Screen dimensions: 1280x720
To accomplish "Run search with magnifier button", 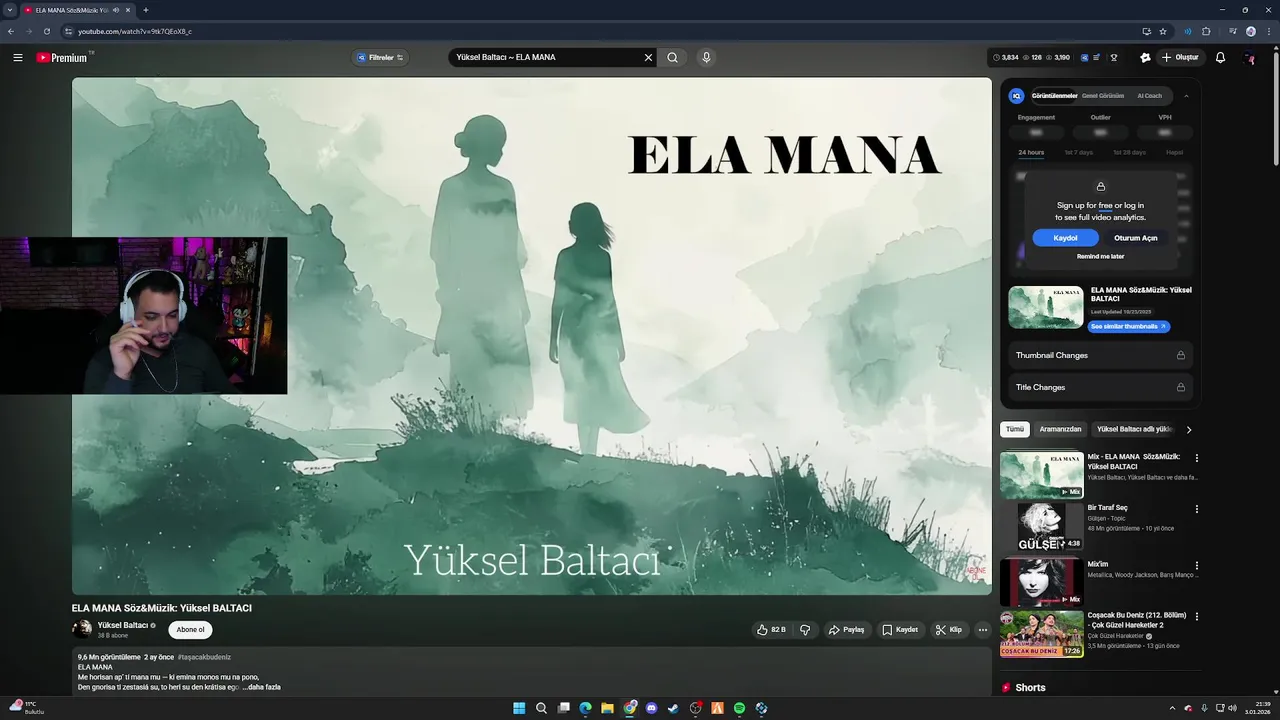I will [673, 58].
